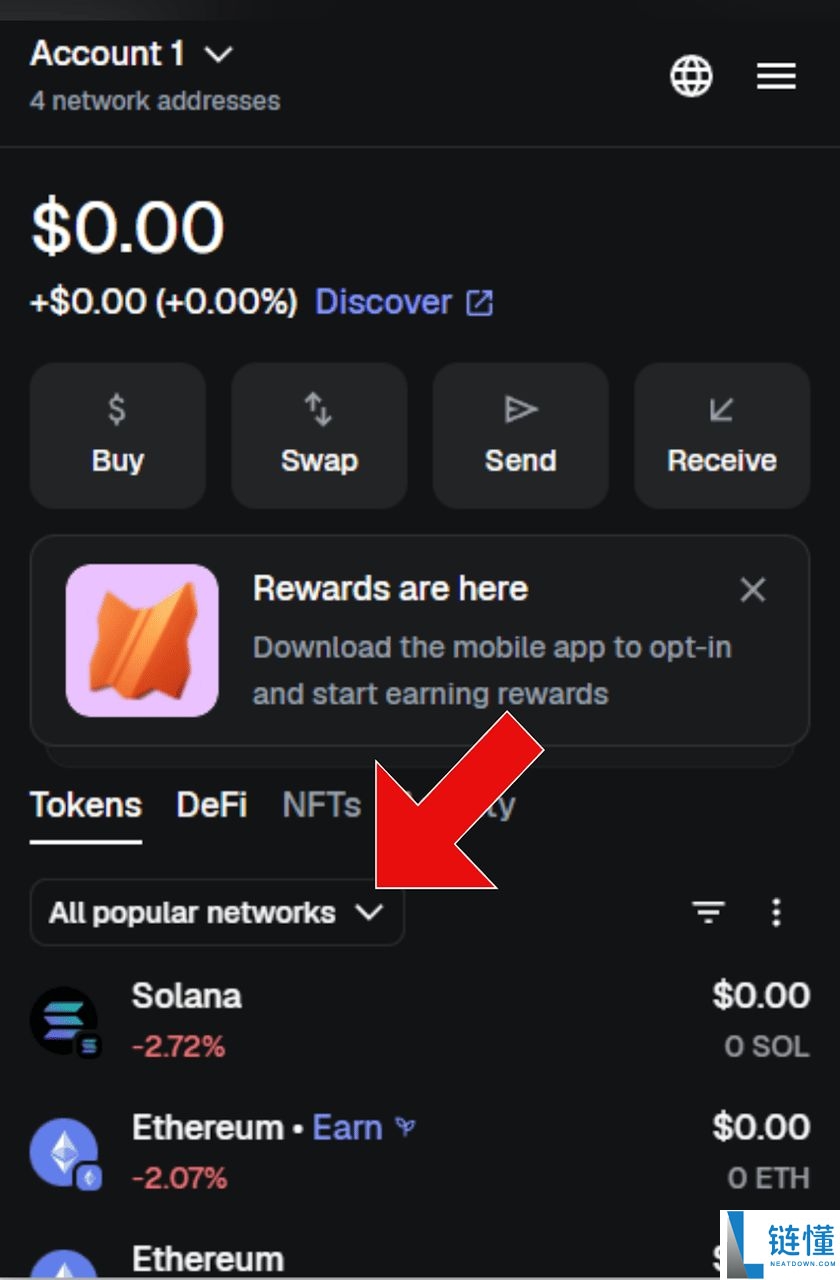
Task: Click the Buy dollar icon
Action: pos(117,408)
